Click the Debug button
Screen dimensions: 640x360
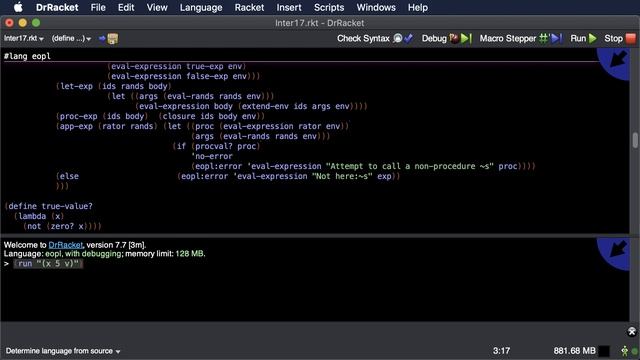(x=447, y=38)
